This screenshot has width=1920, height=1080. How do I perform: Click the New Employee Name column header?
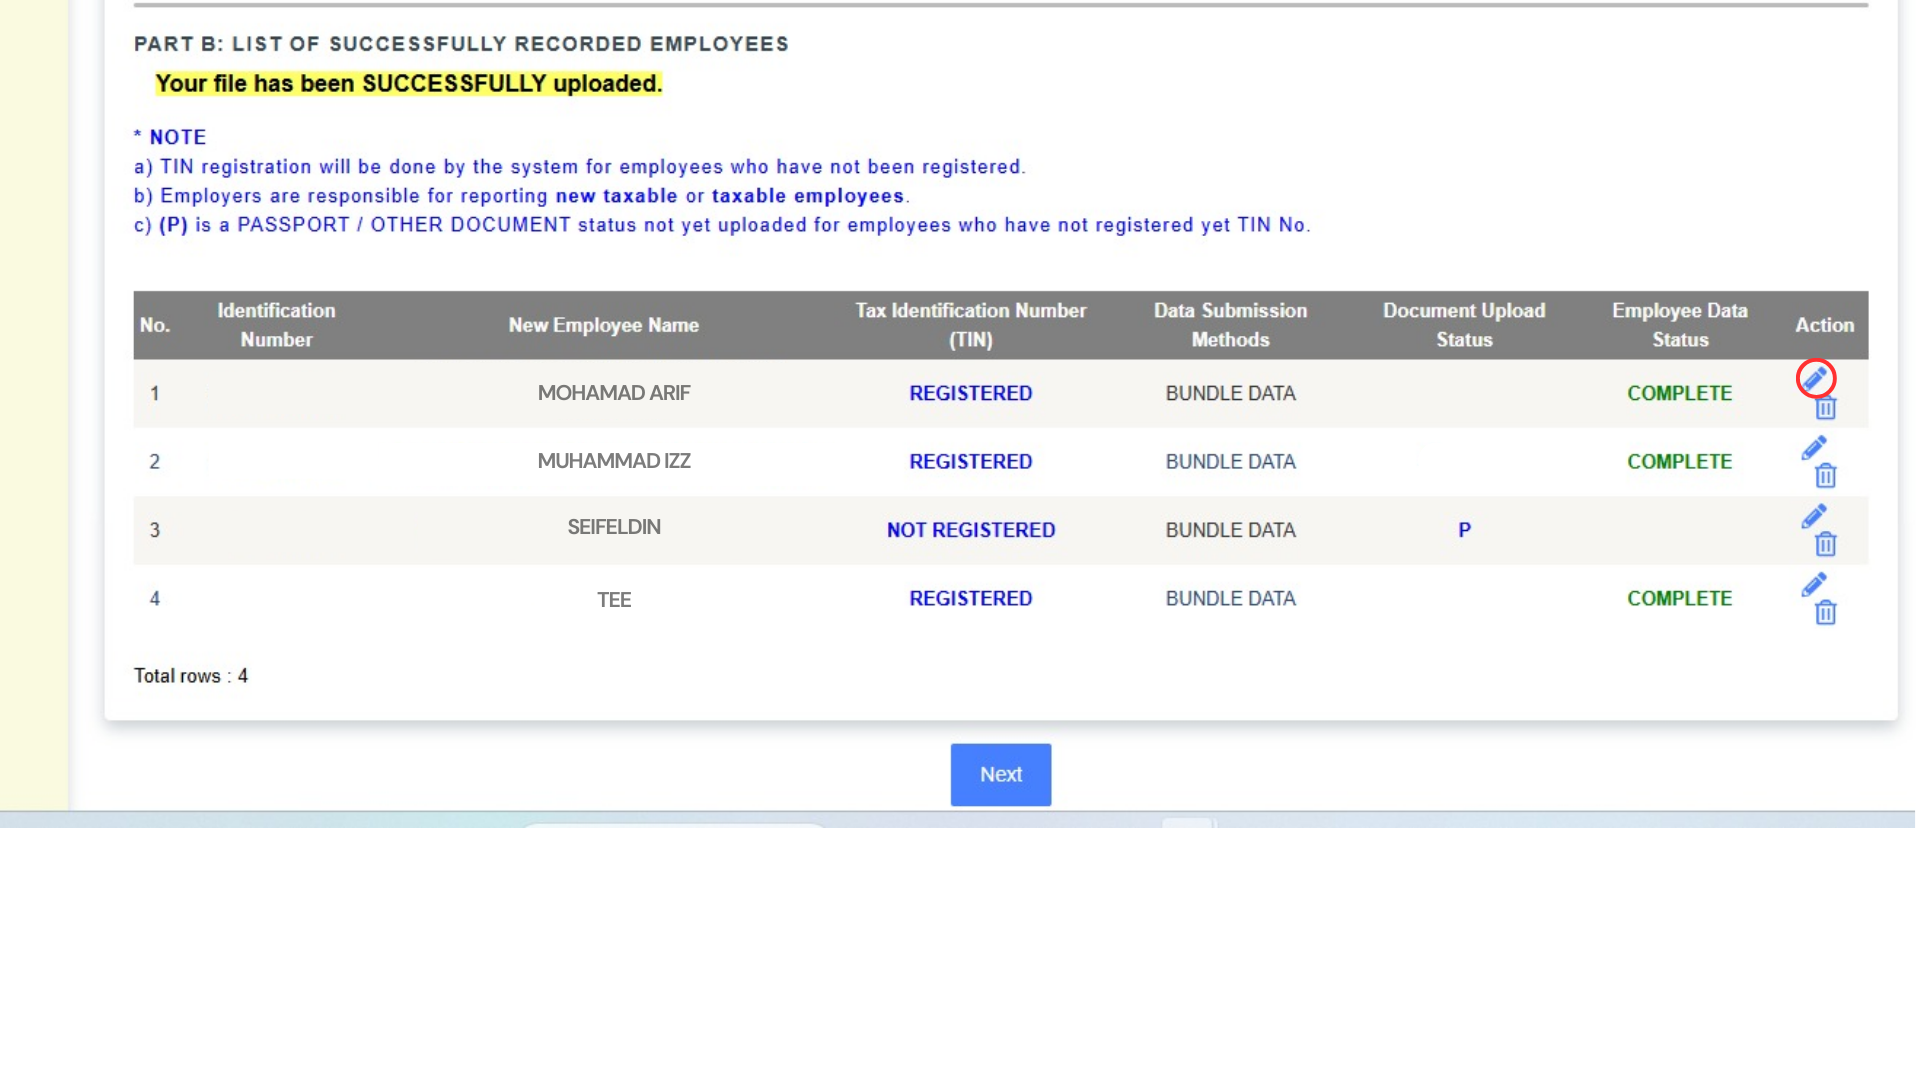(x=603, y=325)
